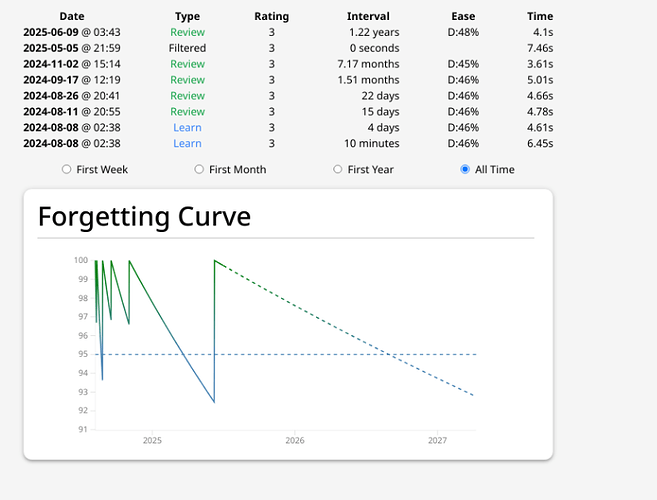Select the All Time radio button

pos(465,169)
